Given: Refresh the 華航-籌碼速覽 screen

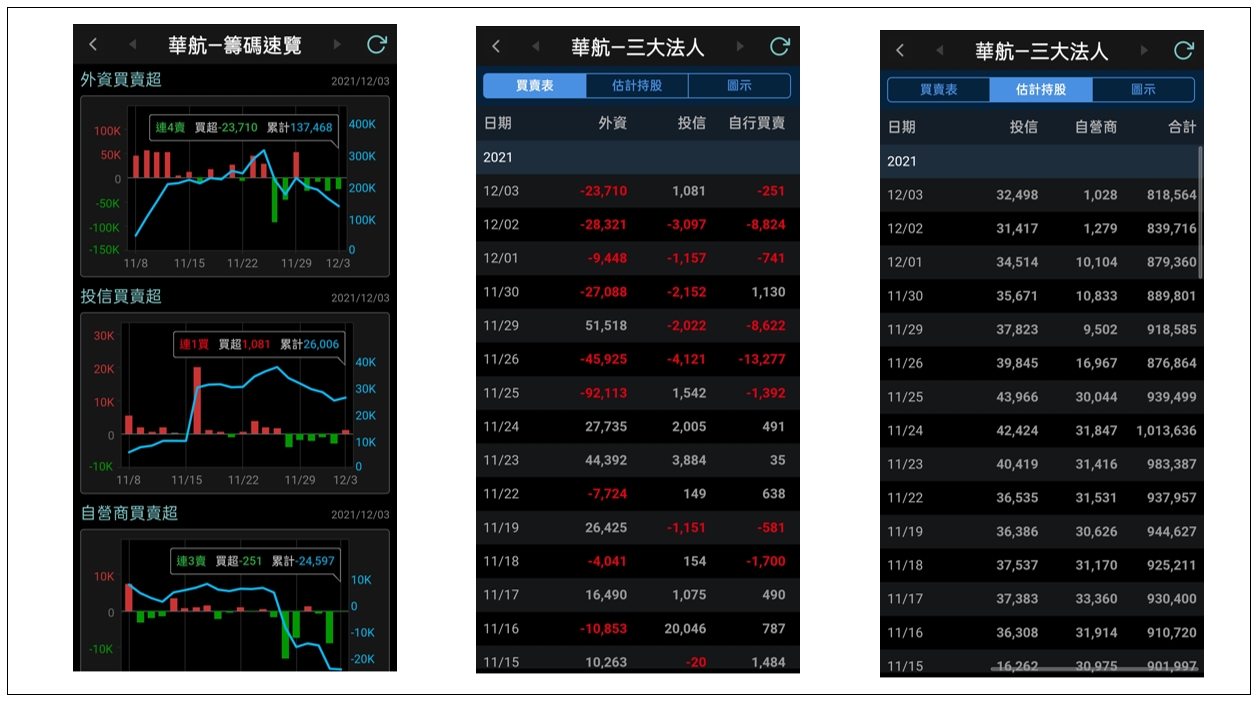Looking at the screenshot, I should point(376,45).
